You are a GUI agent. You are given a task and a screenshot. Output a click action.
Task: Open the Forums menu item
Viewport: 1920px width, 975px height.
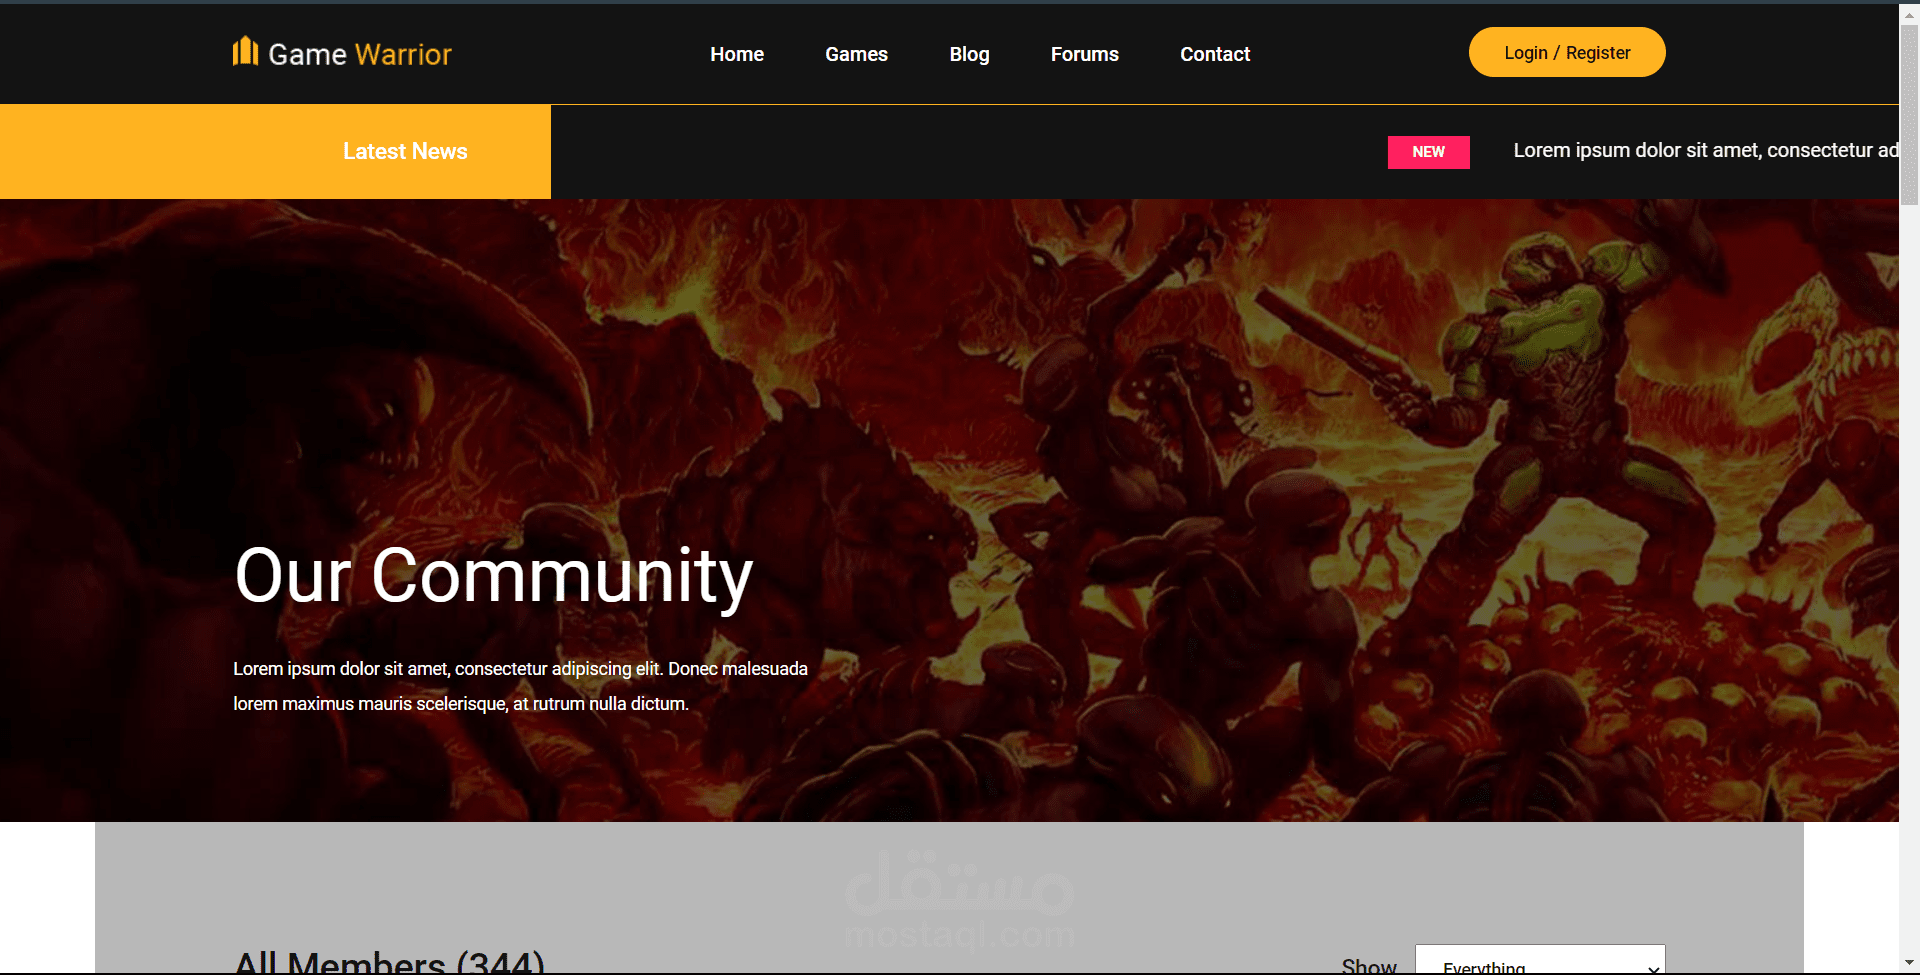(1084, 54)
